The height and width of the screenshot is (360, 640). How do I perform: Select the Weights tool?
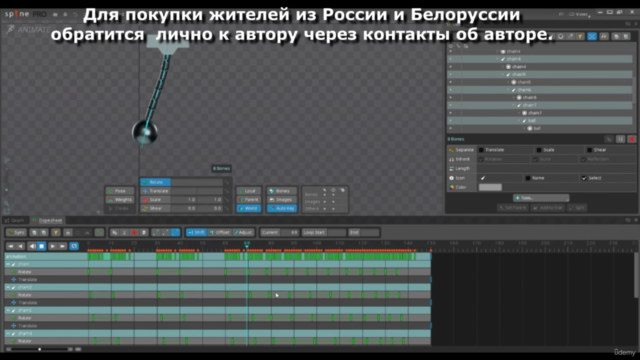(120, 200)
